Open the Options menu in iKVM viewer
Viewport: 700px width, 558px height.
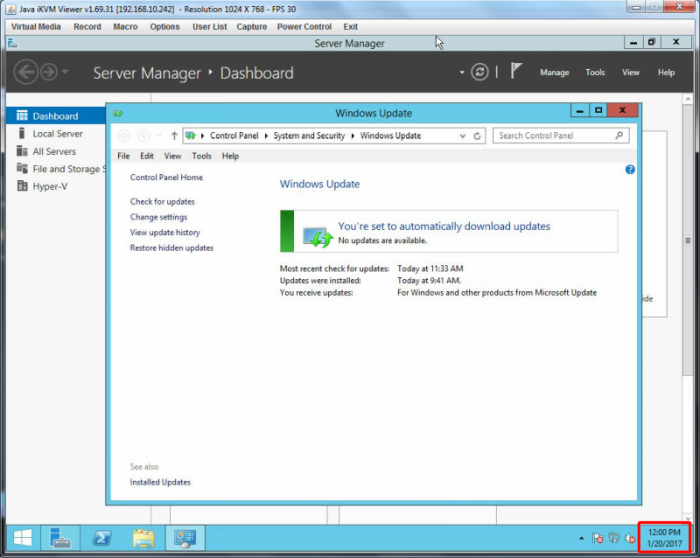(165, 27)
